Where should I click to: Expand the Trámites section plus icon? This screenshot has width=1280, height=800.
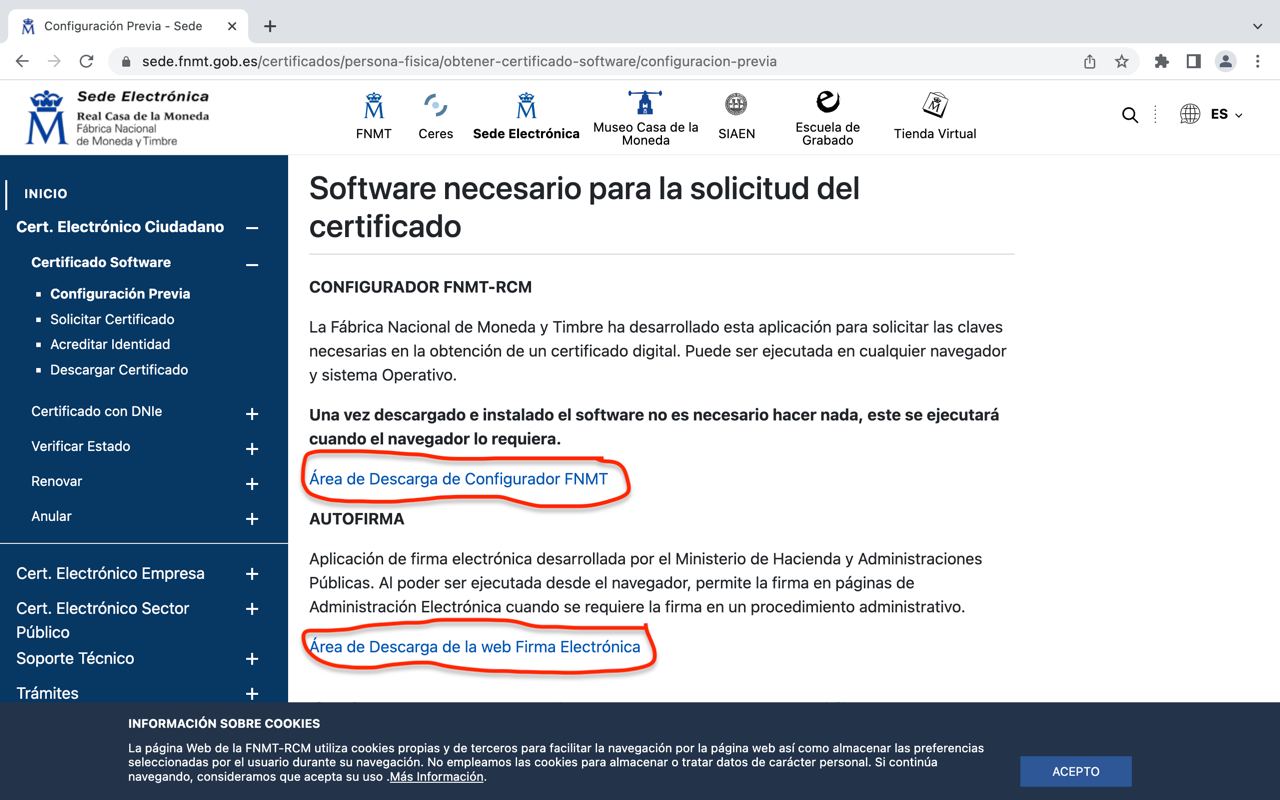(x=252, y=694)
